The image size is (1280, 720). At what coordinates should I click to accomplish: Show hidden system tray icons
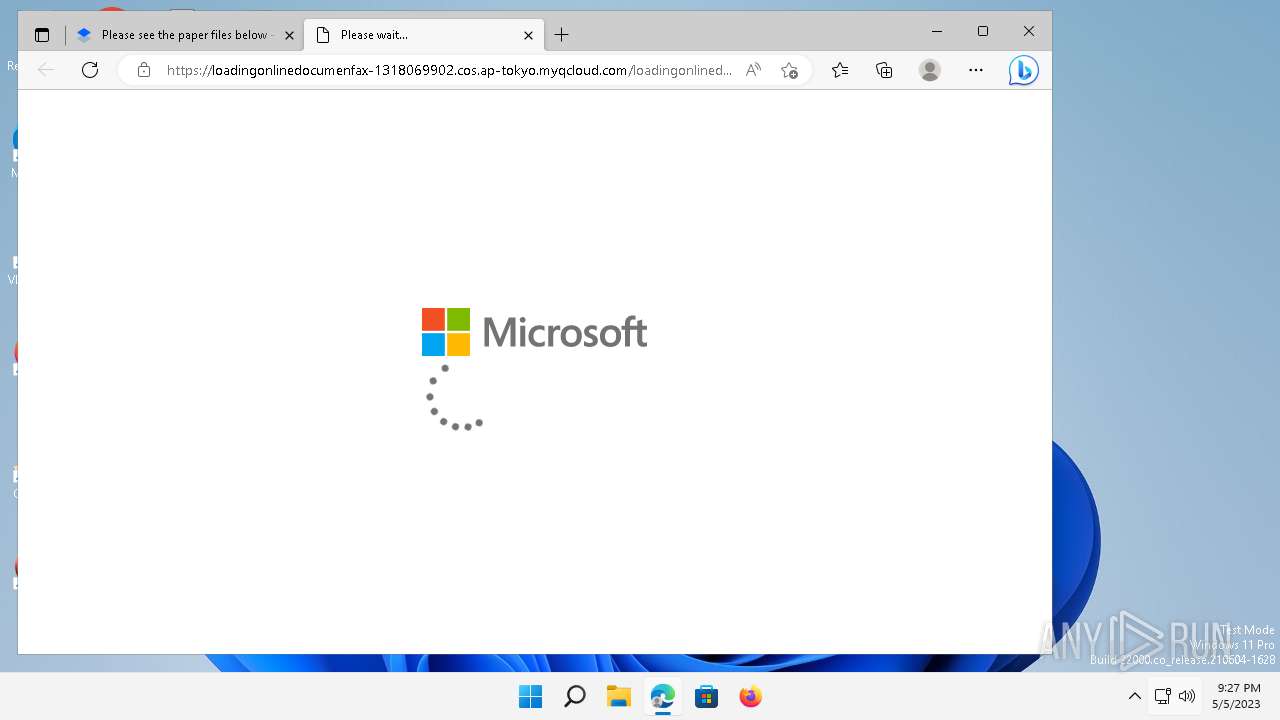point(1134,696)
